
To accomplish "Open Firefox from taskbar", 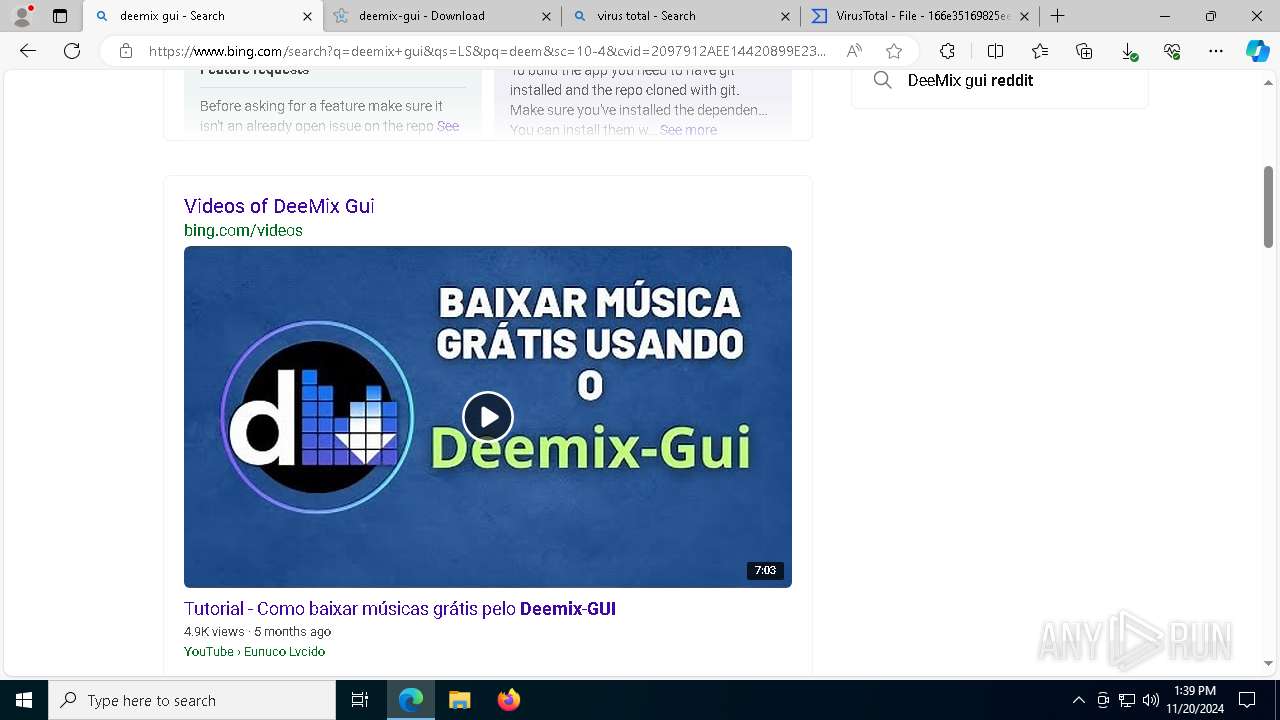I will pos(508,700).
